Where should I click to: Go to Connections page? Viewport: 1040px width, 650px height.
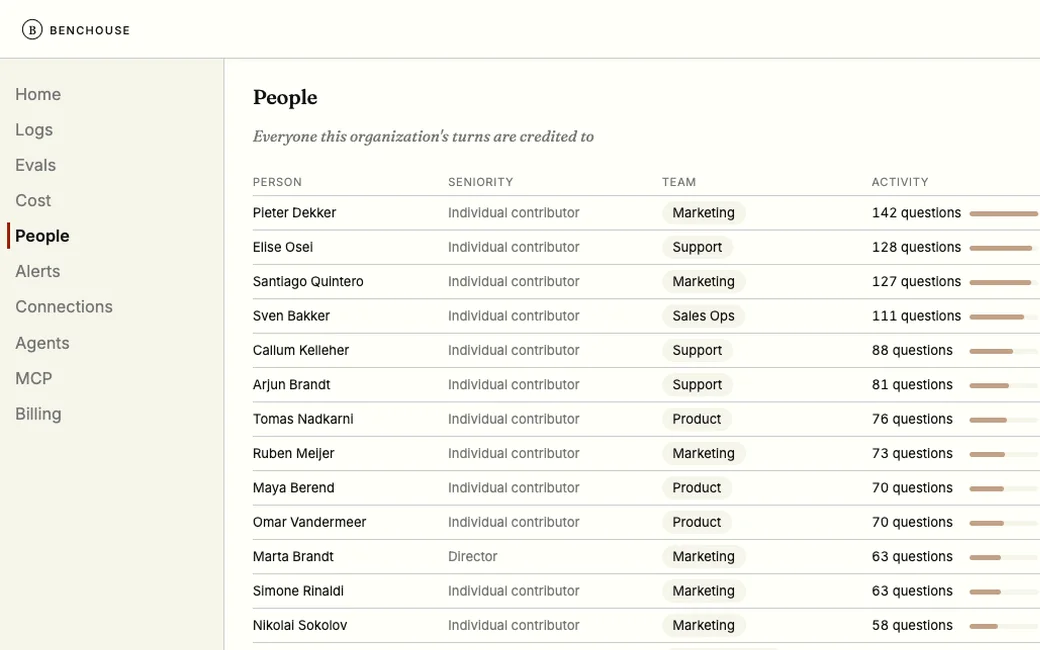64,306
